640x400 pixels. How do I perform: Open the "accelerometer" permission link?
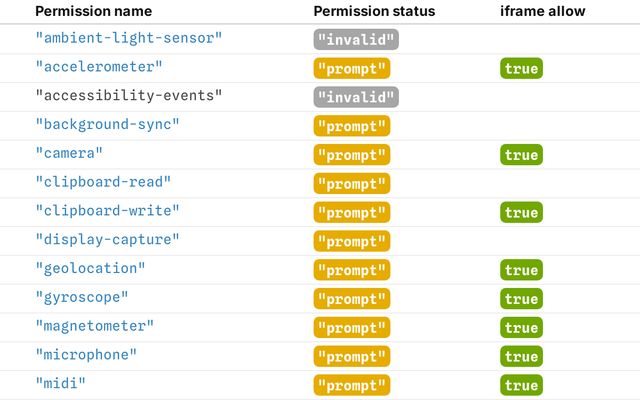pos(99,67)
